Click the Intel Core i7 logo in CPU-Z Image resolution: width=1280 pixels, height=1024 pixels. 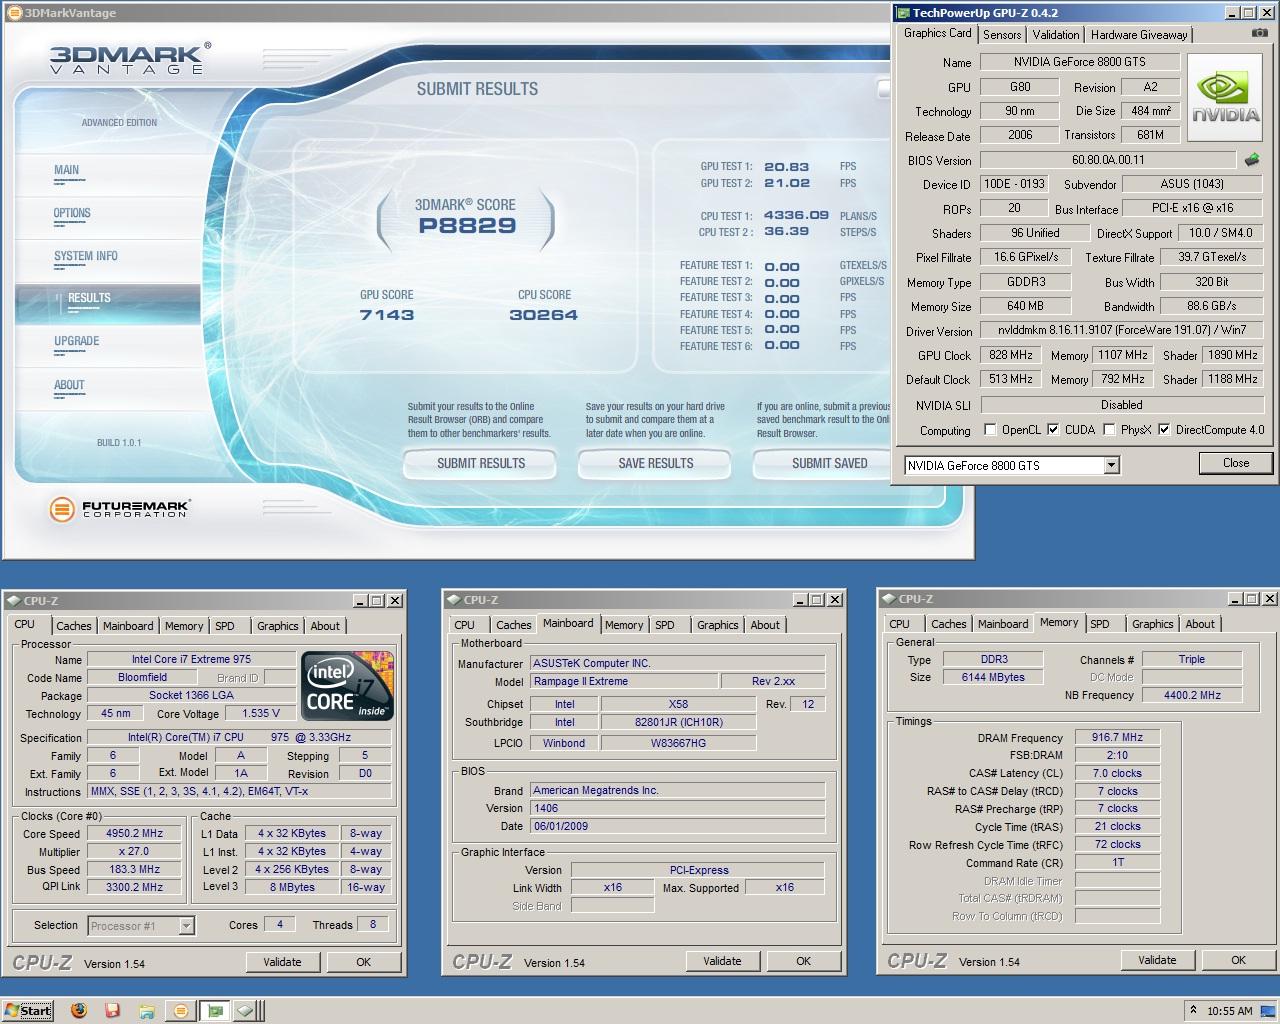(x=346, y=685)
